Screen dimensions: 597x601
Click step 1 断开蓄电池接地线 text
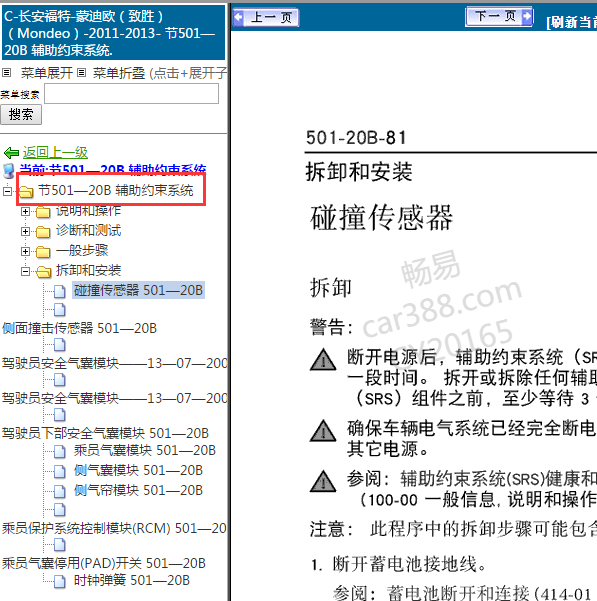399,564
